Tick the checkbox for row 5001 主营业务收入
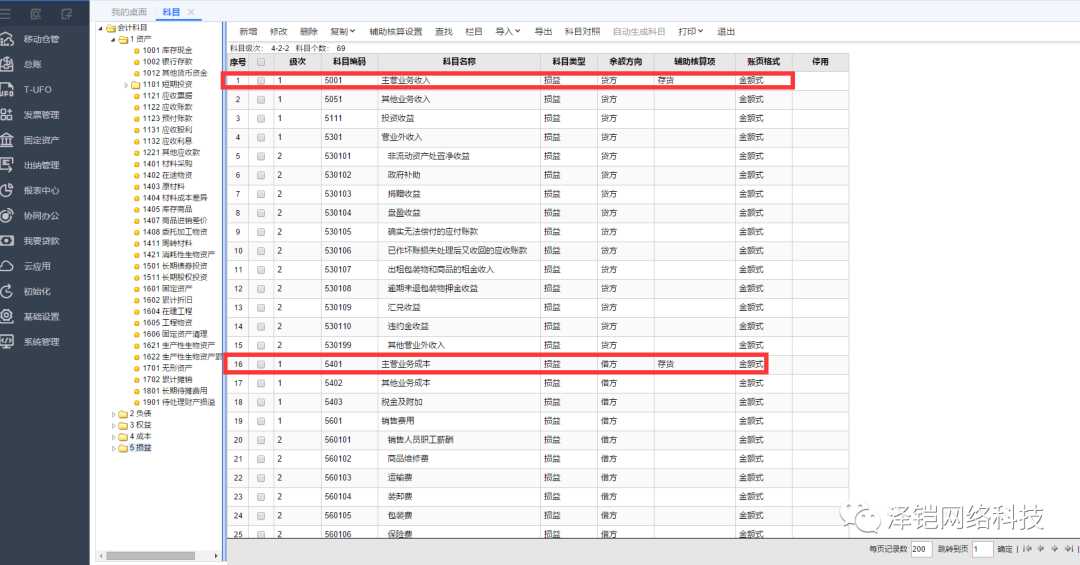This screenshot has width=1080, height=565. [261, 80]
